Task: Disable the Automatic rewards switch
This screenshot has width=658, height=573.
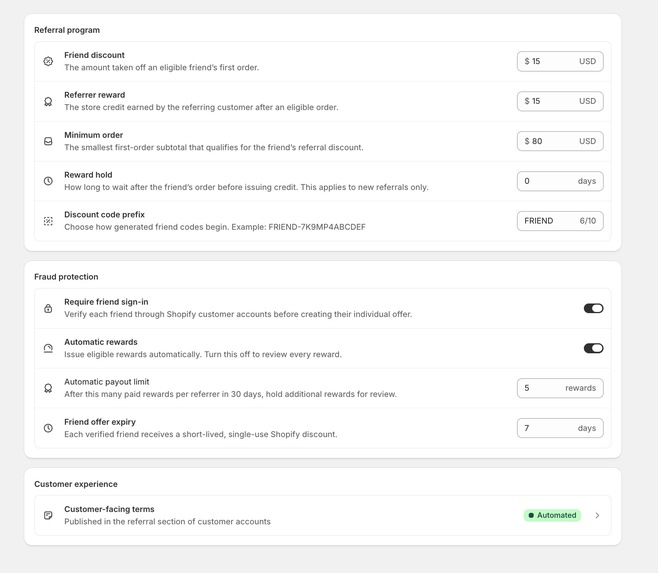Action: tap(593, 348)
